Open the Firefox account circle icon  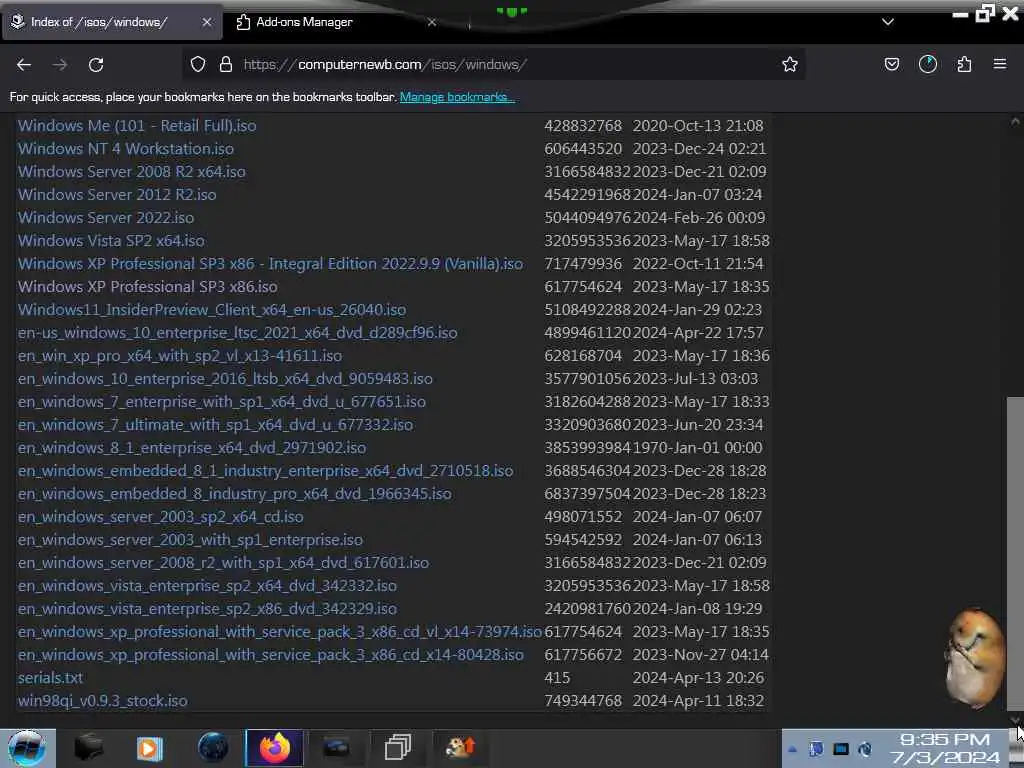[x=928, y=64]
